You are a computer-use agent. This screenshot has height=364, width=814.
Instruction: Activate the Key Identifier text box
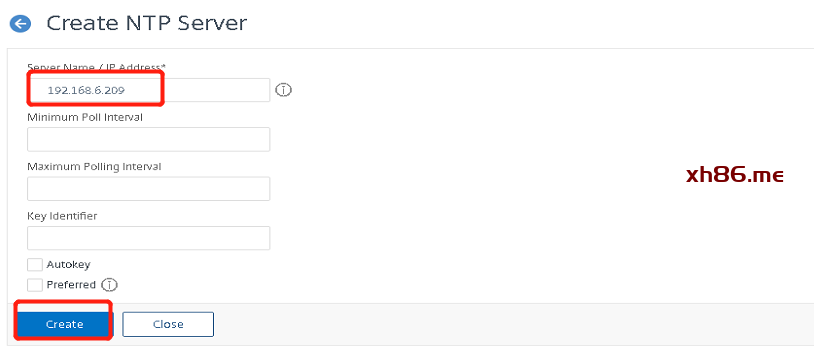pyautogui.click(x=148, y=238)
